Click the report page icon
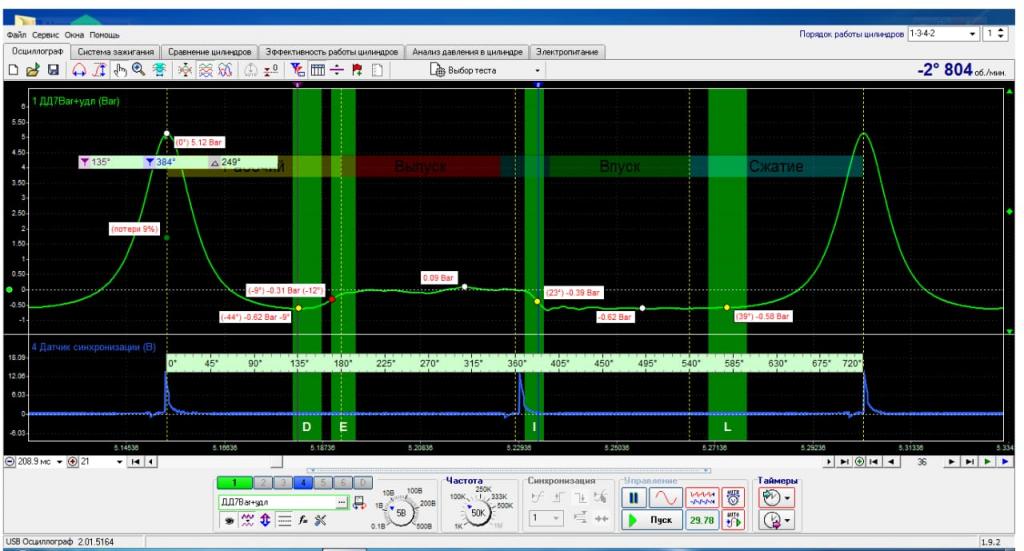The width and height of the screenshot is (1024, 551). point(377,70)
